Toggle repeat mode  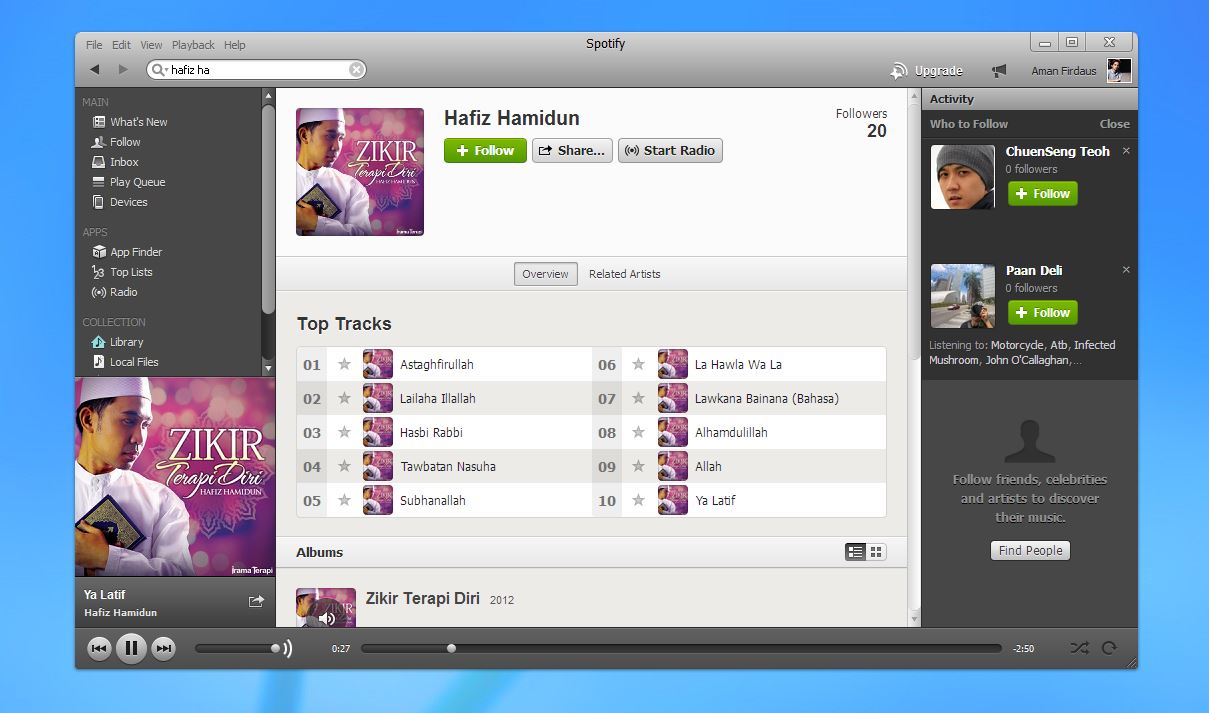[1109, 648]
